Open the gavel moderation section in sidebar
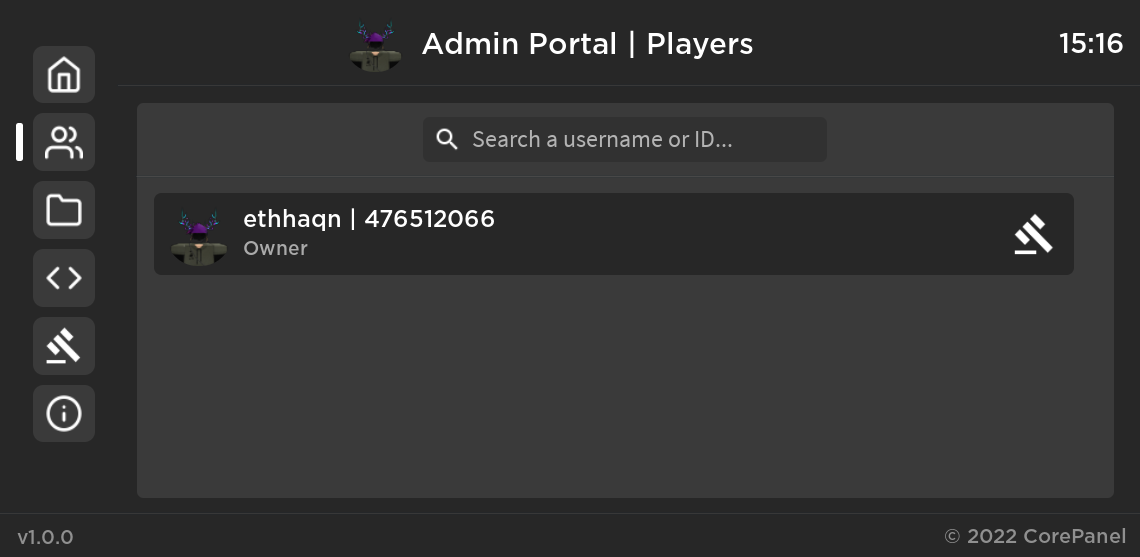 [64, 346]
